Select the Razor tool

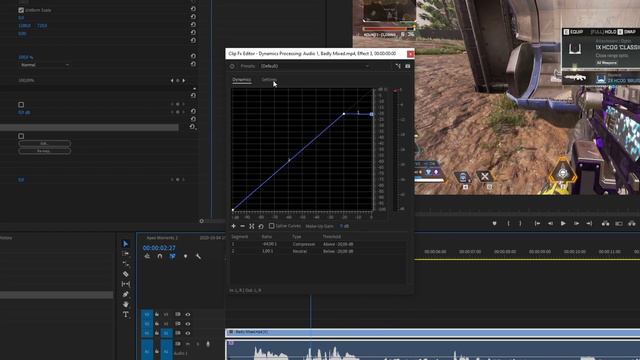[126, 274]
